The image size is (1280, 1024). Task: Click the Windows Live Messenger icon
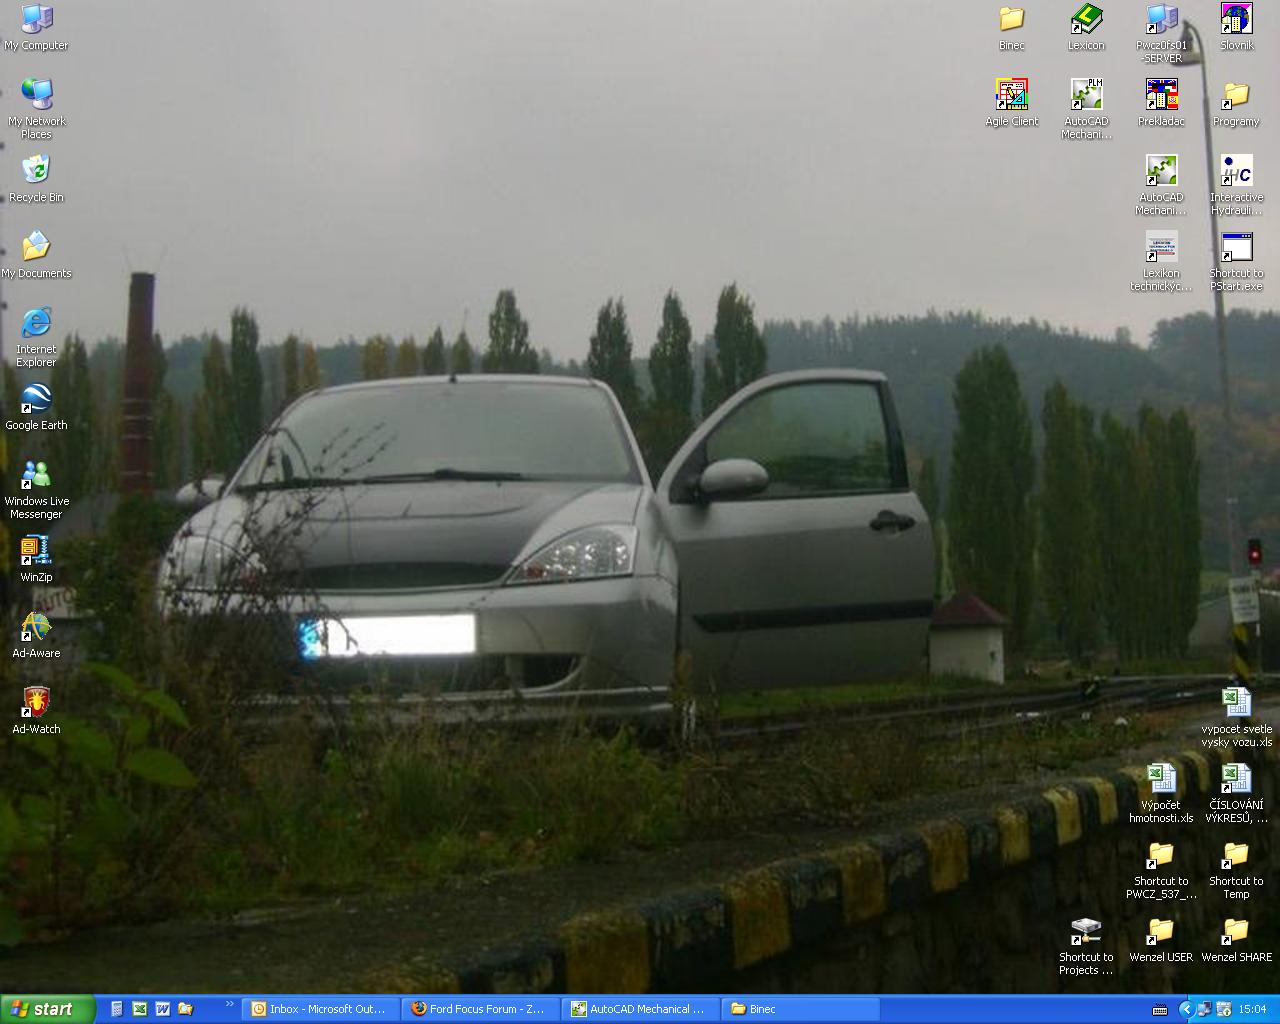(36, 476)
